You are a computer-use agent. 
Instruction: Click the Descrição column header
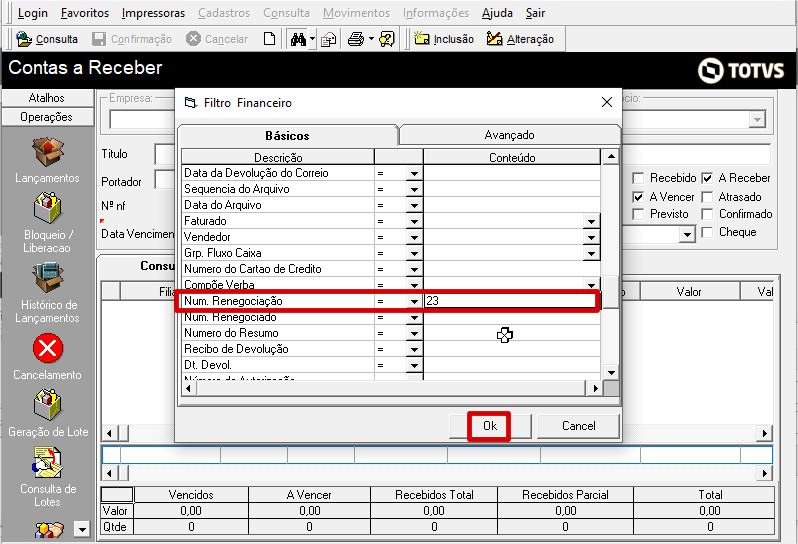pos(278,157)
